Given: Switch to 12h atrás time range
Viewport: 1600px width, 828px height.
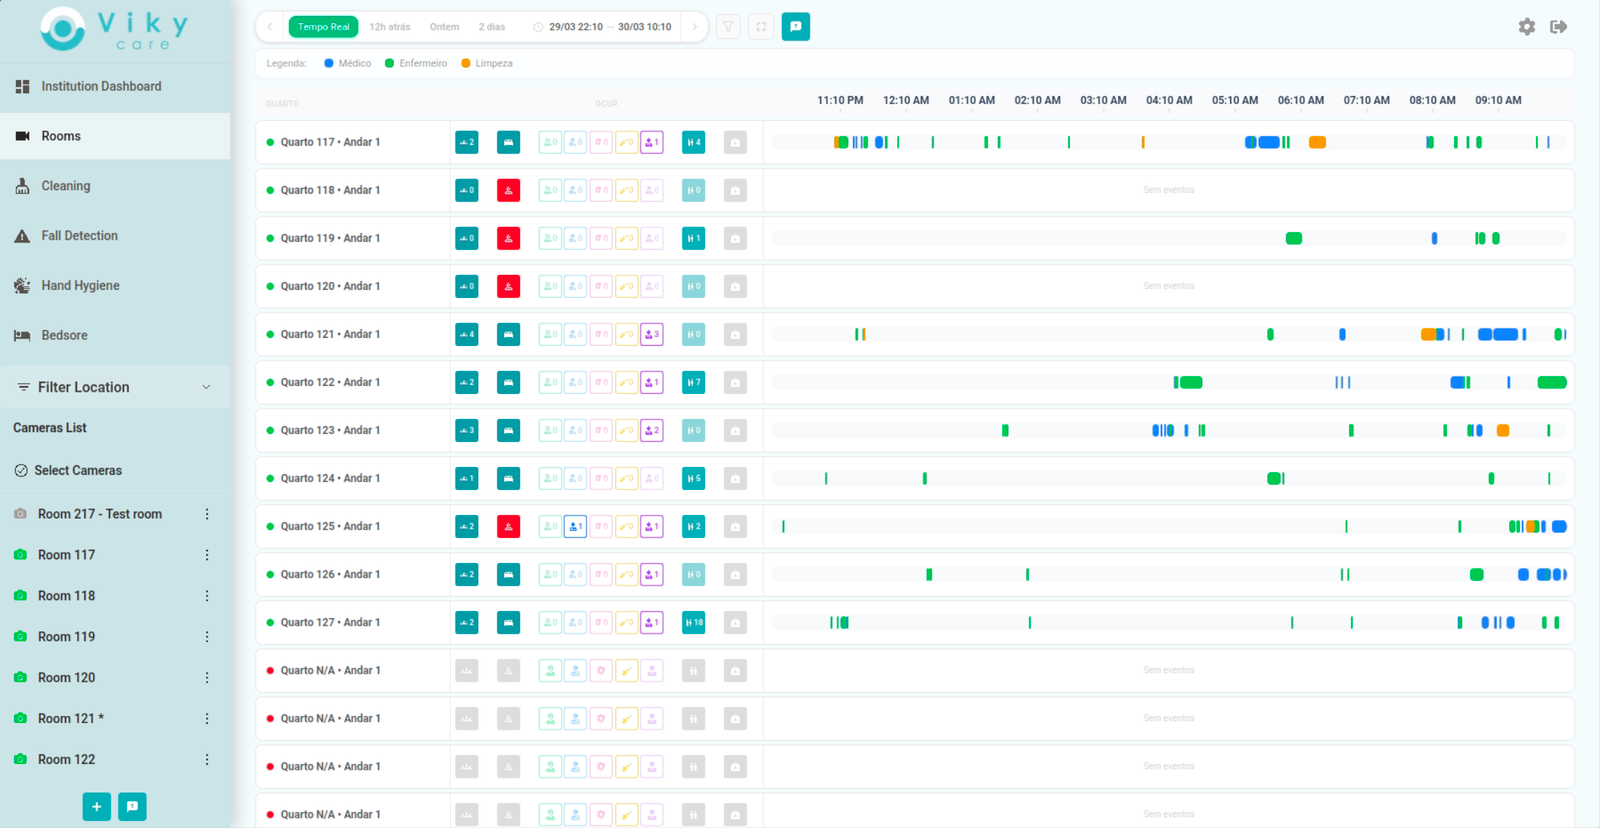Looking at the screenshot, I should pos(390,27).
